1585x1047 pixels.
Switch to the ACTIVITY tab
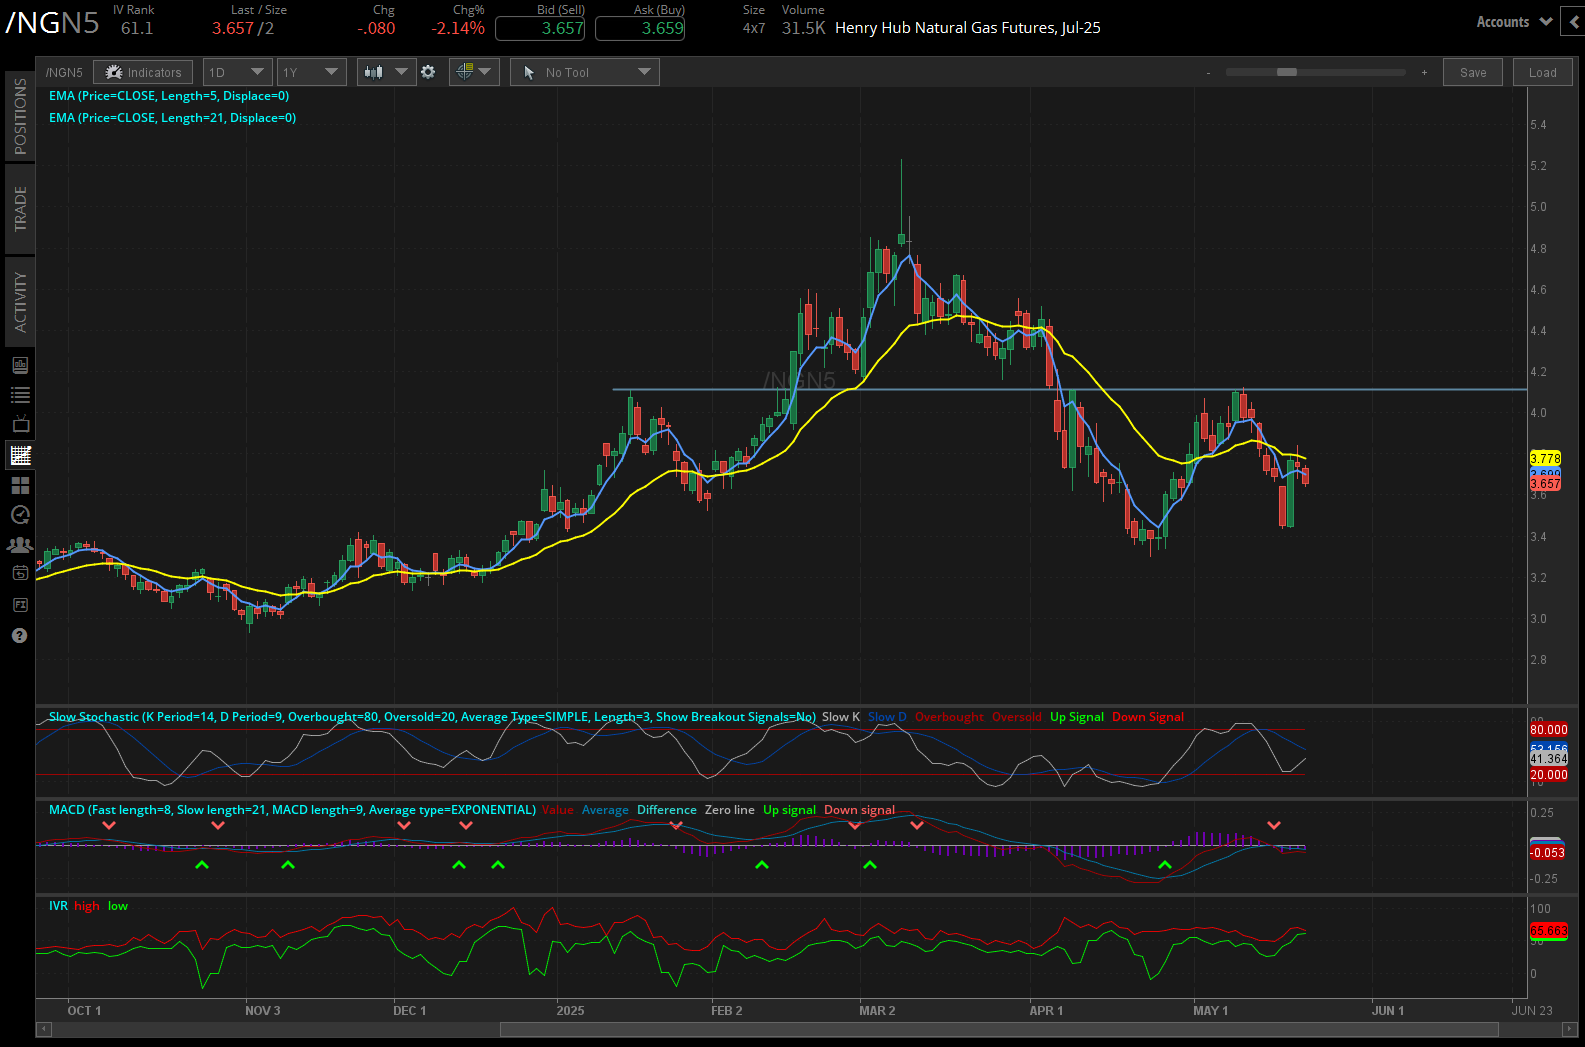point(20,301)
